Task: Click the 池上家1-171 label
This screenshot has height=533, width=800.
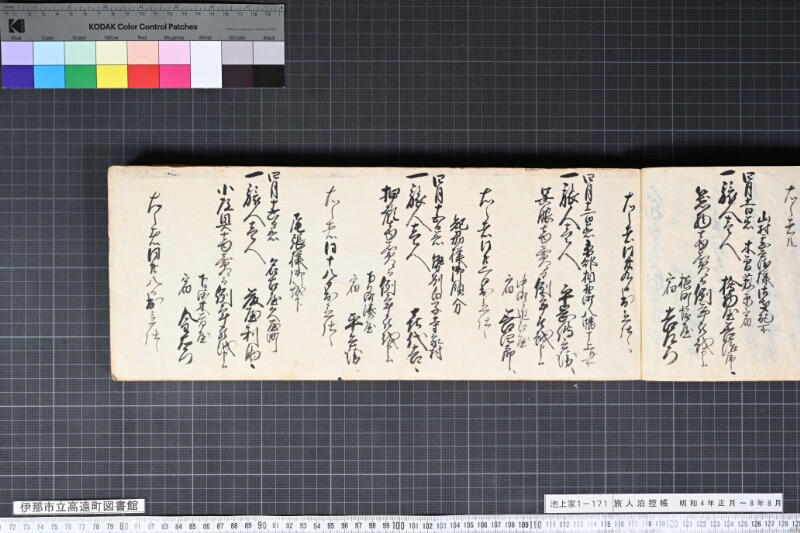Action: 579,503
